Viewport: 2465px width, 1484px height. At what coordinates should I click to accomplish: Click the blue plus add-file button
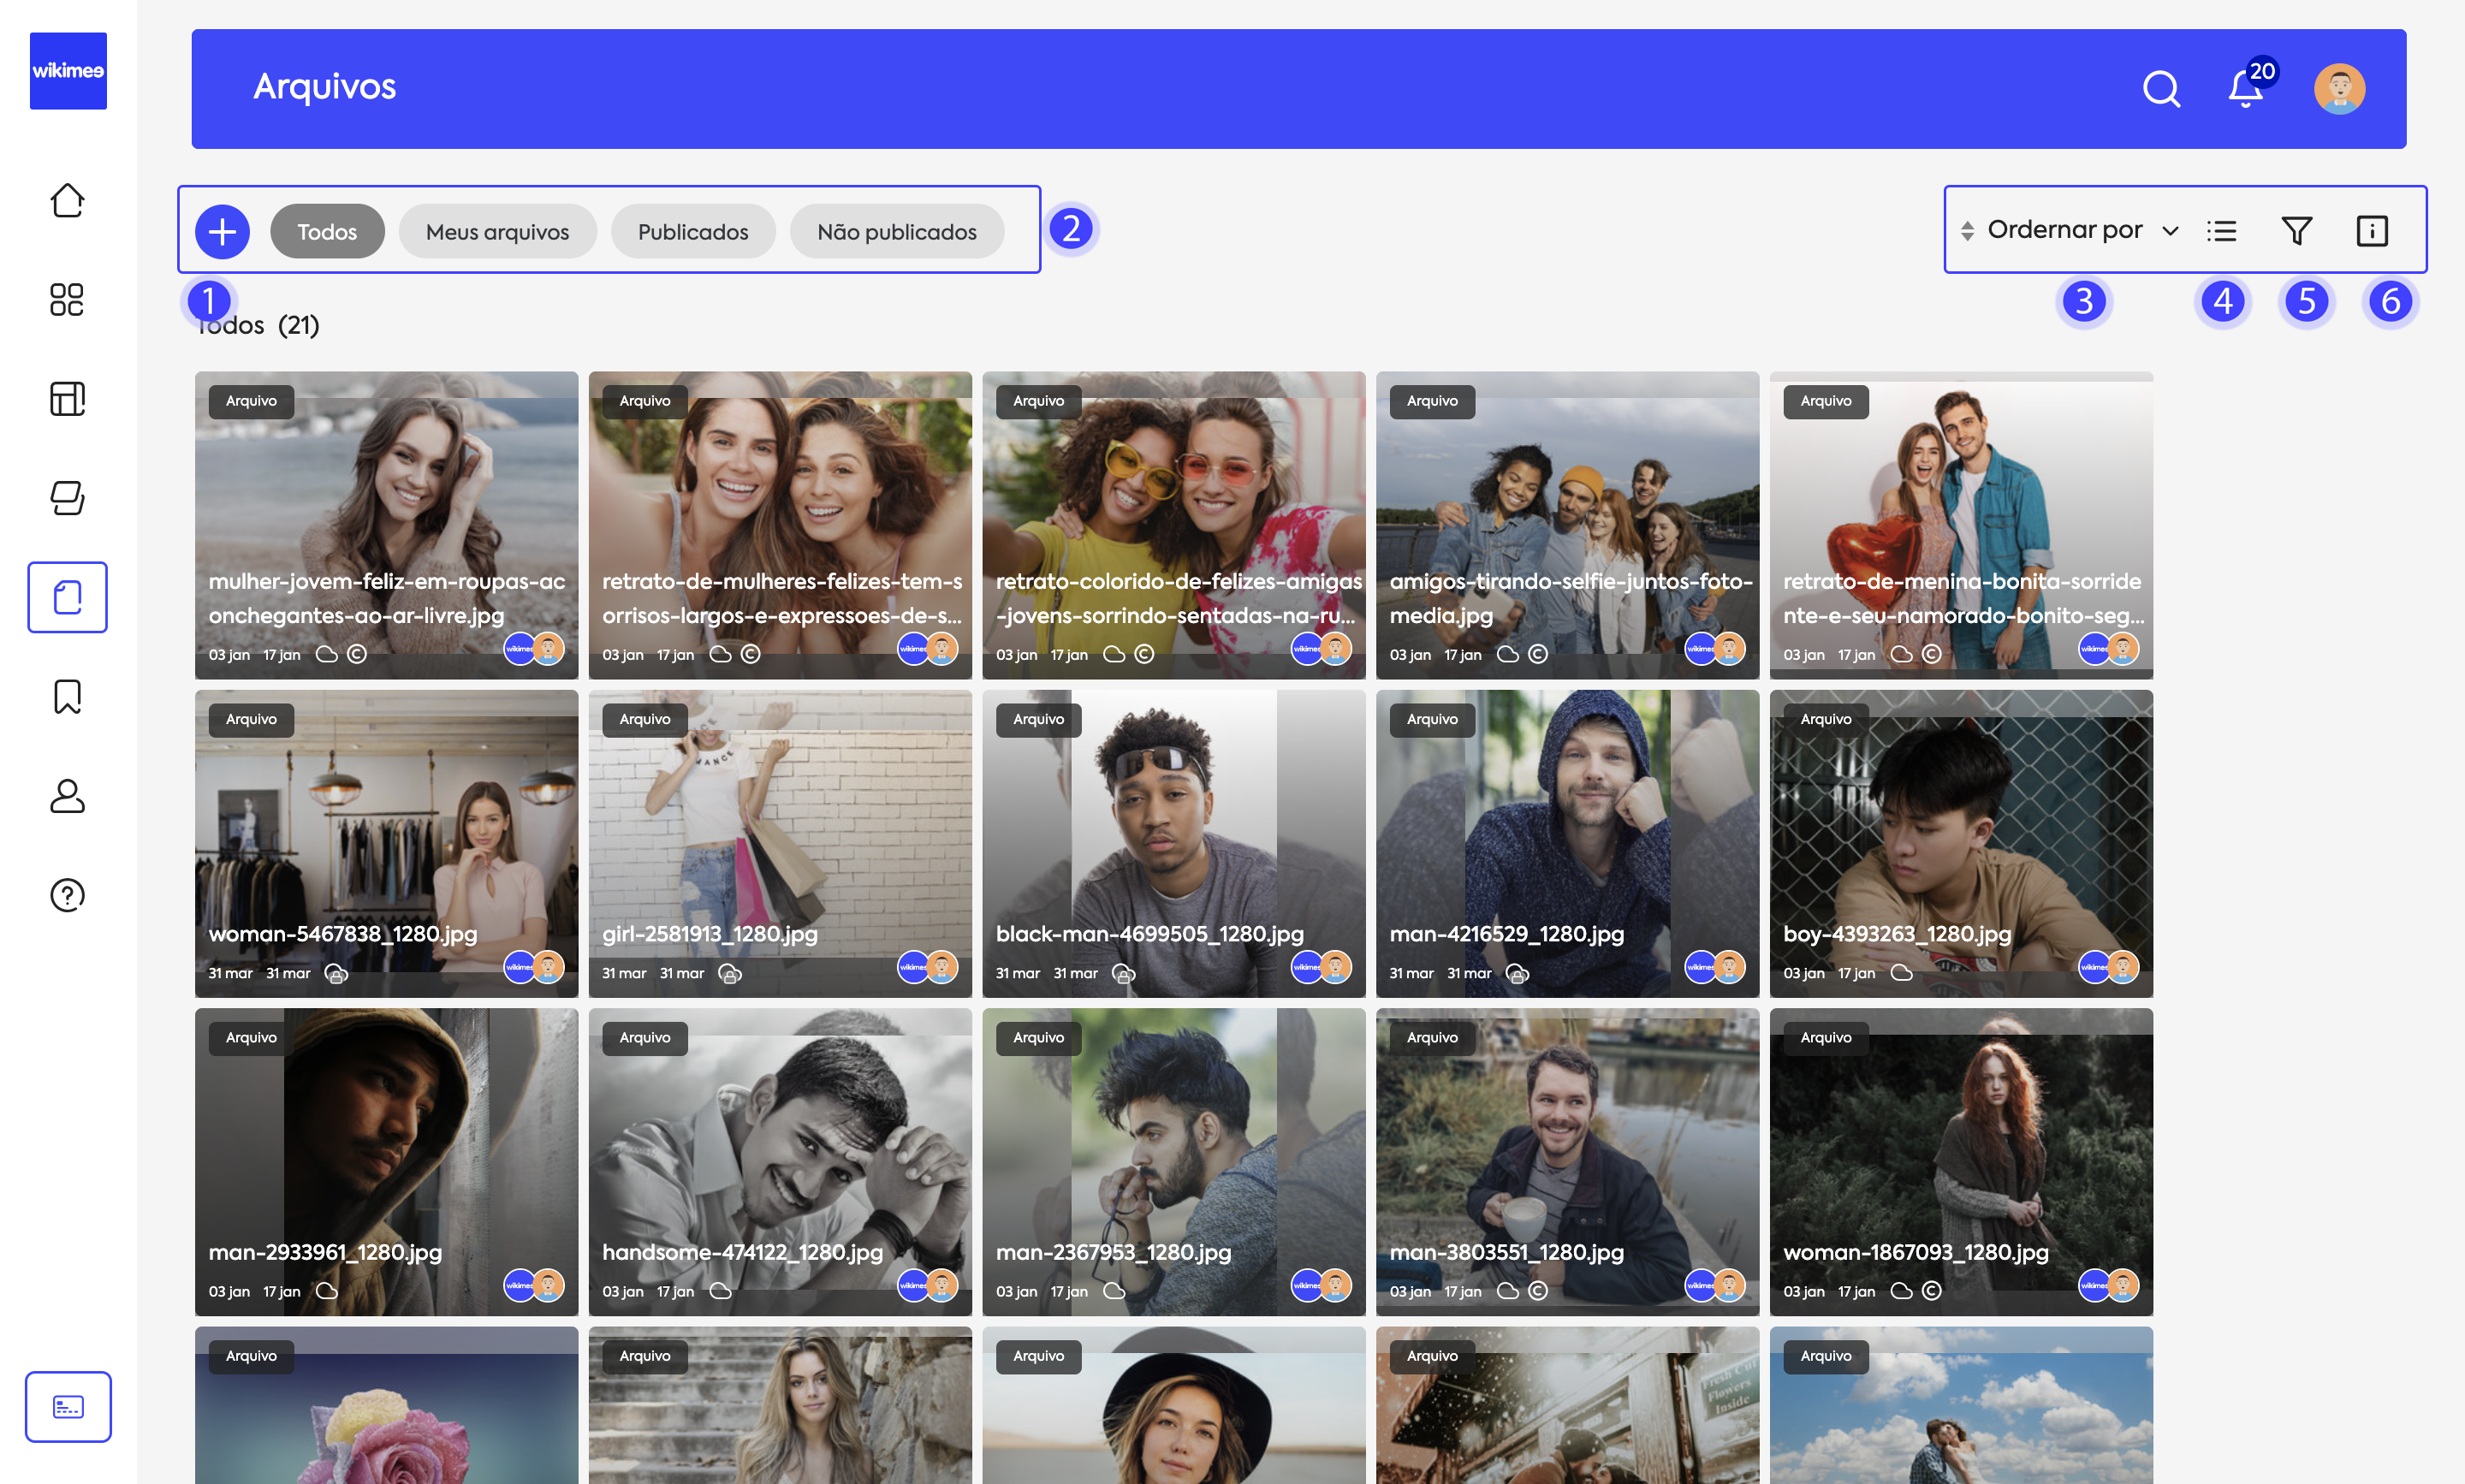(x=222, y=231)
